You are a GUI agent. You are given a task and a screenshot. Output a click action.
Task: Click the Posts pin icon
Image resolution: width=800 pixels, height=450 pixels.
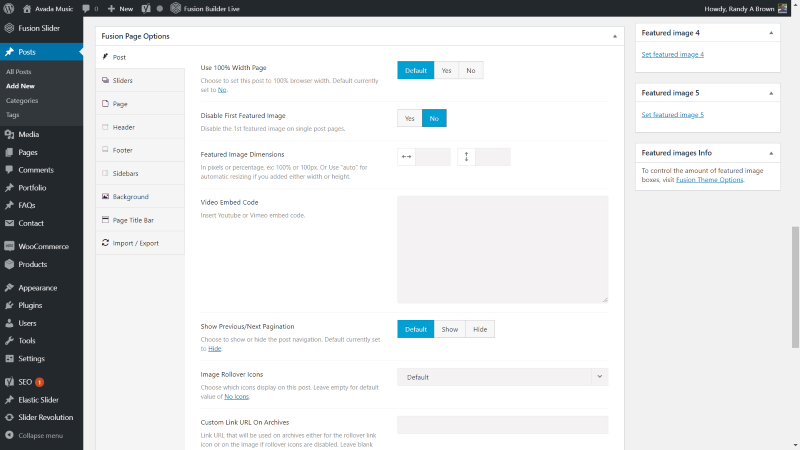[9, 52]
